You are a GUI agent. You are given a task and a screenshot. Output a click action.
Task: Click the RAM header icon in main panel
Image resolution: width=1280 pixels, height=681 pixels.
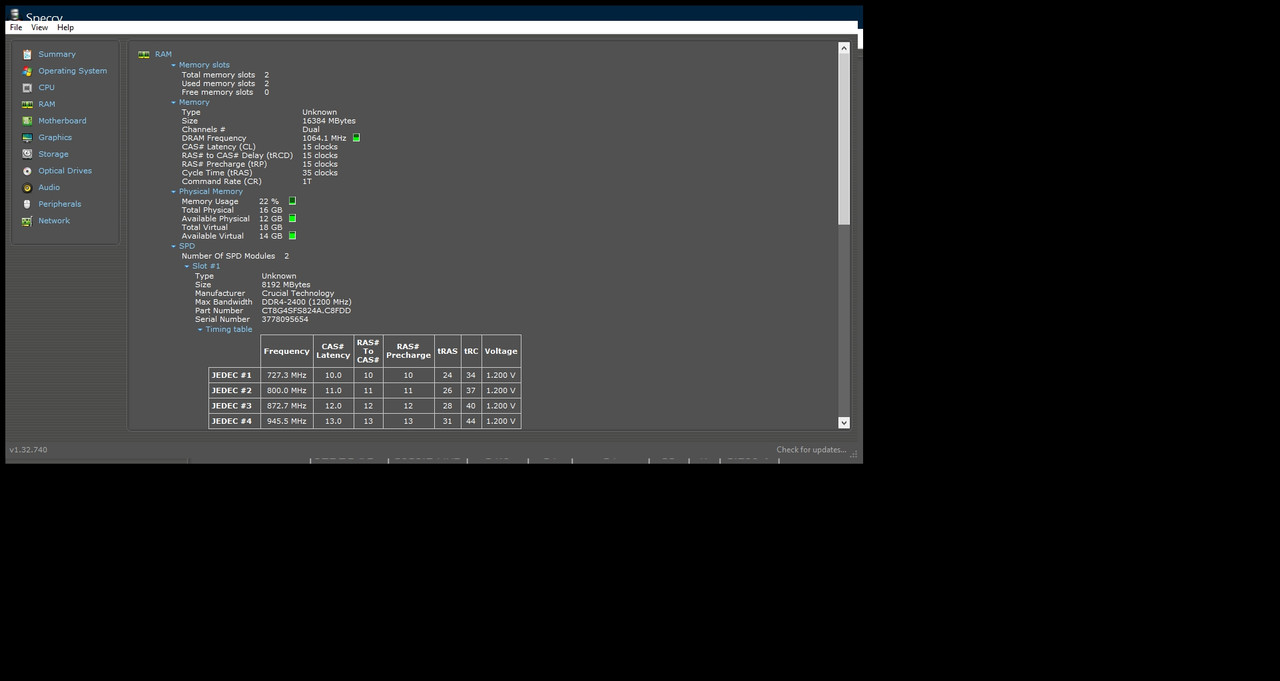pos(144,54)
